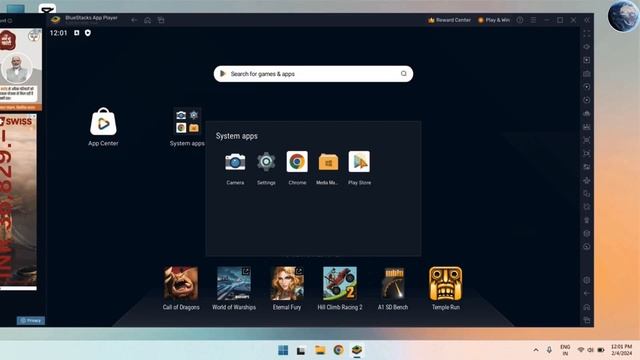Open the Android Settings app
640x360 pixels.
[x=266, y=162]
